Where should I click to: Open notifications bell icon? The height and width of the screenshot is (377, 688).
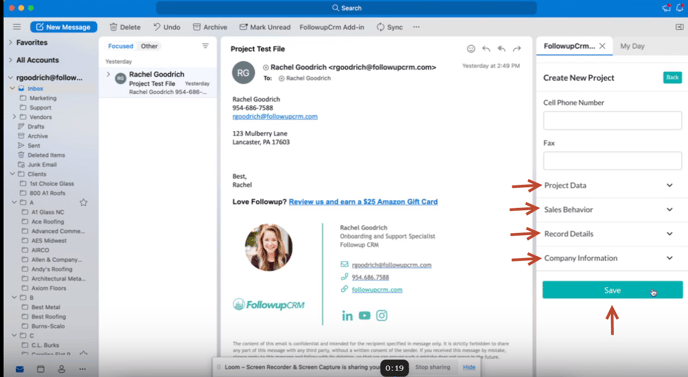coord(681,7)
